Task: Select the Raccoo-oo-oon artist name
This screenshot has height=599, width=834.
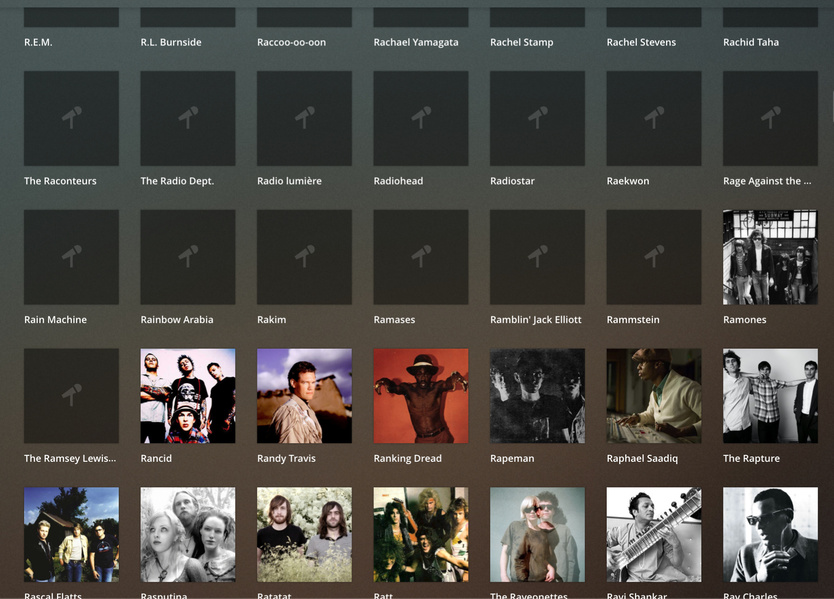Action: [291, 43]
